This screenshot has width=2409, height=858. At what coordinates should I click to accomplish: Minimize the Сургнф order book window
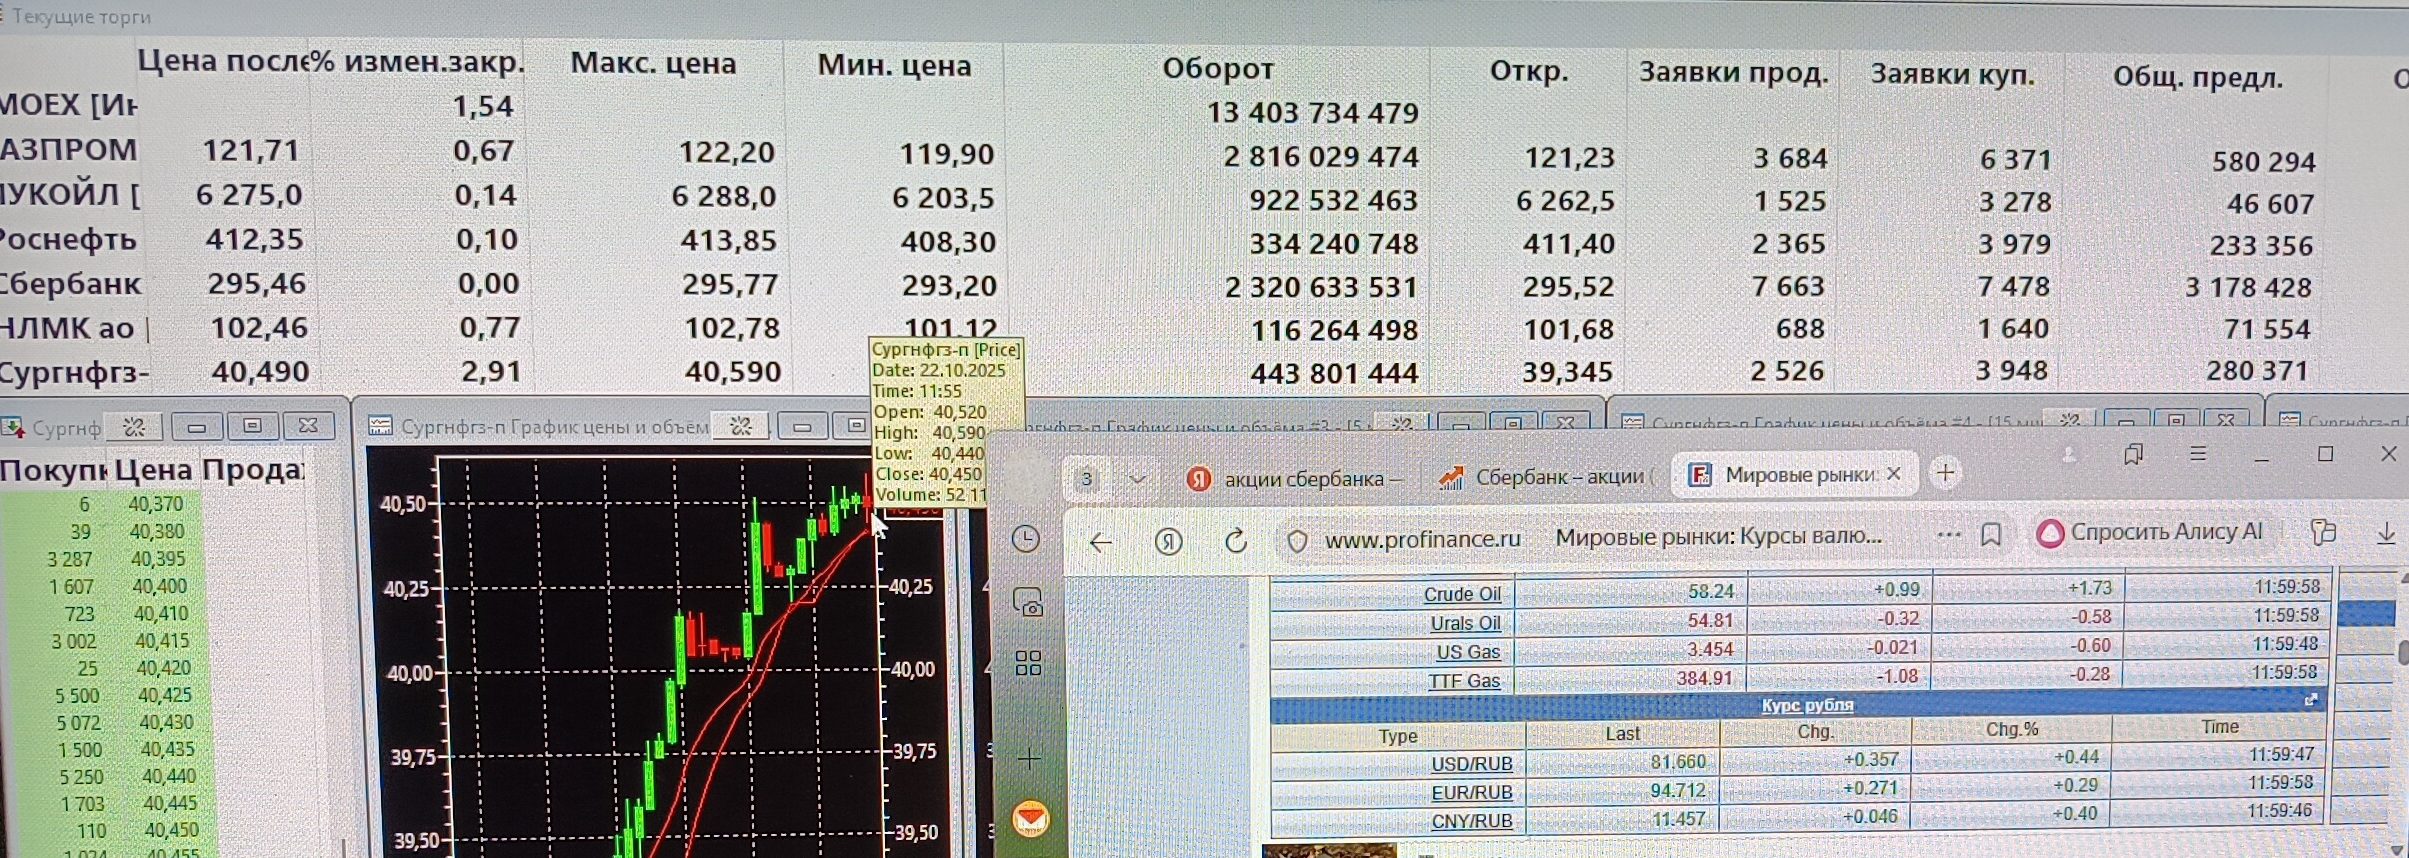(197, 427)
